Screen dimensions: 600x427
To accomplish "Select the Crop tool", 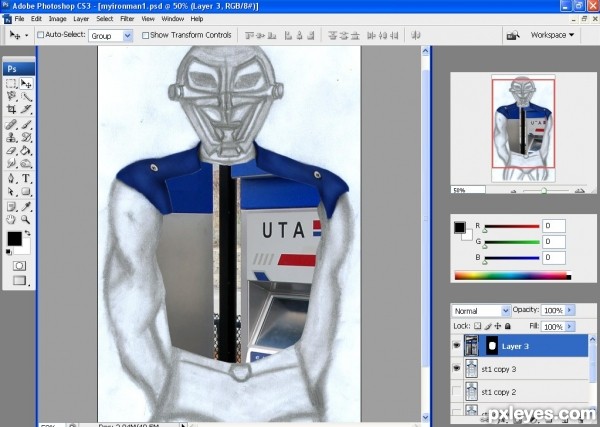I will 11,109.
